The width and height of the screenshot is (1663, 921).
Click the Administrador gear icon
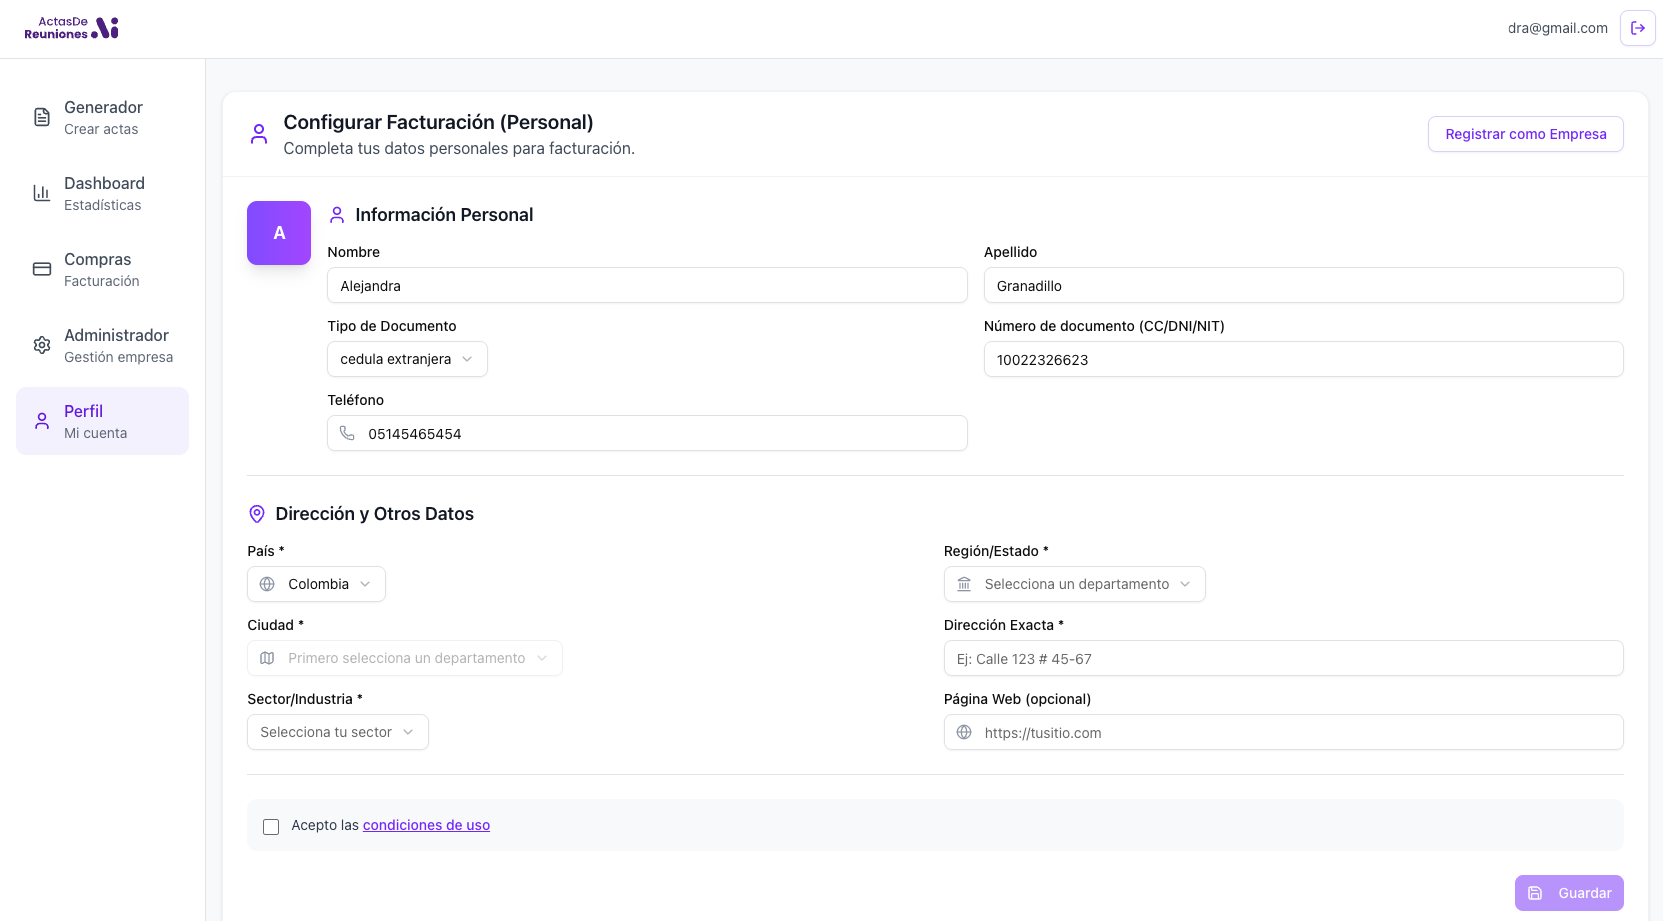(42, 345)
